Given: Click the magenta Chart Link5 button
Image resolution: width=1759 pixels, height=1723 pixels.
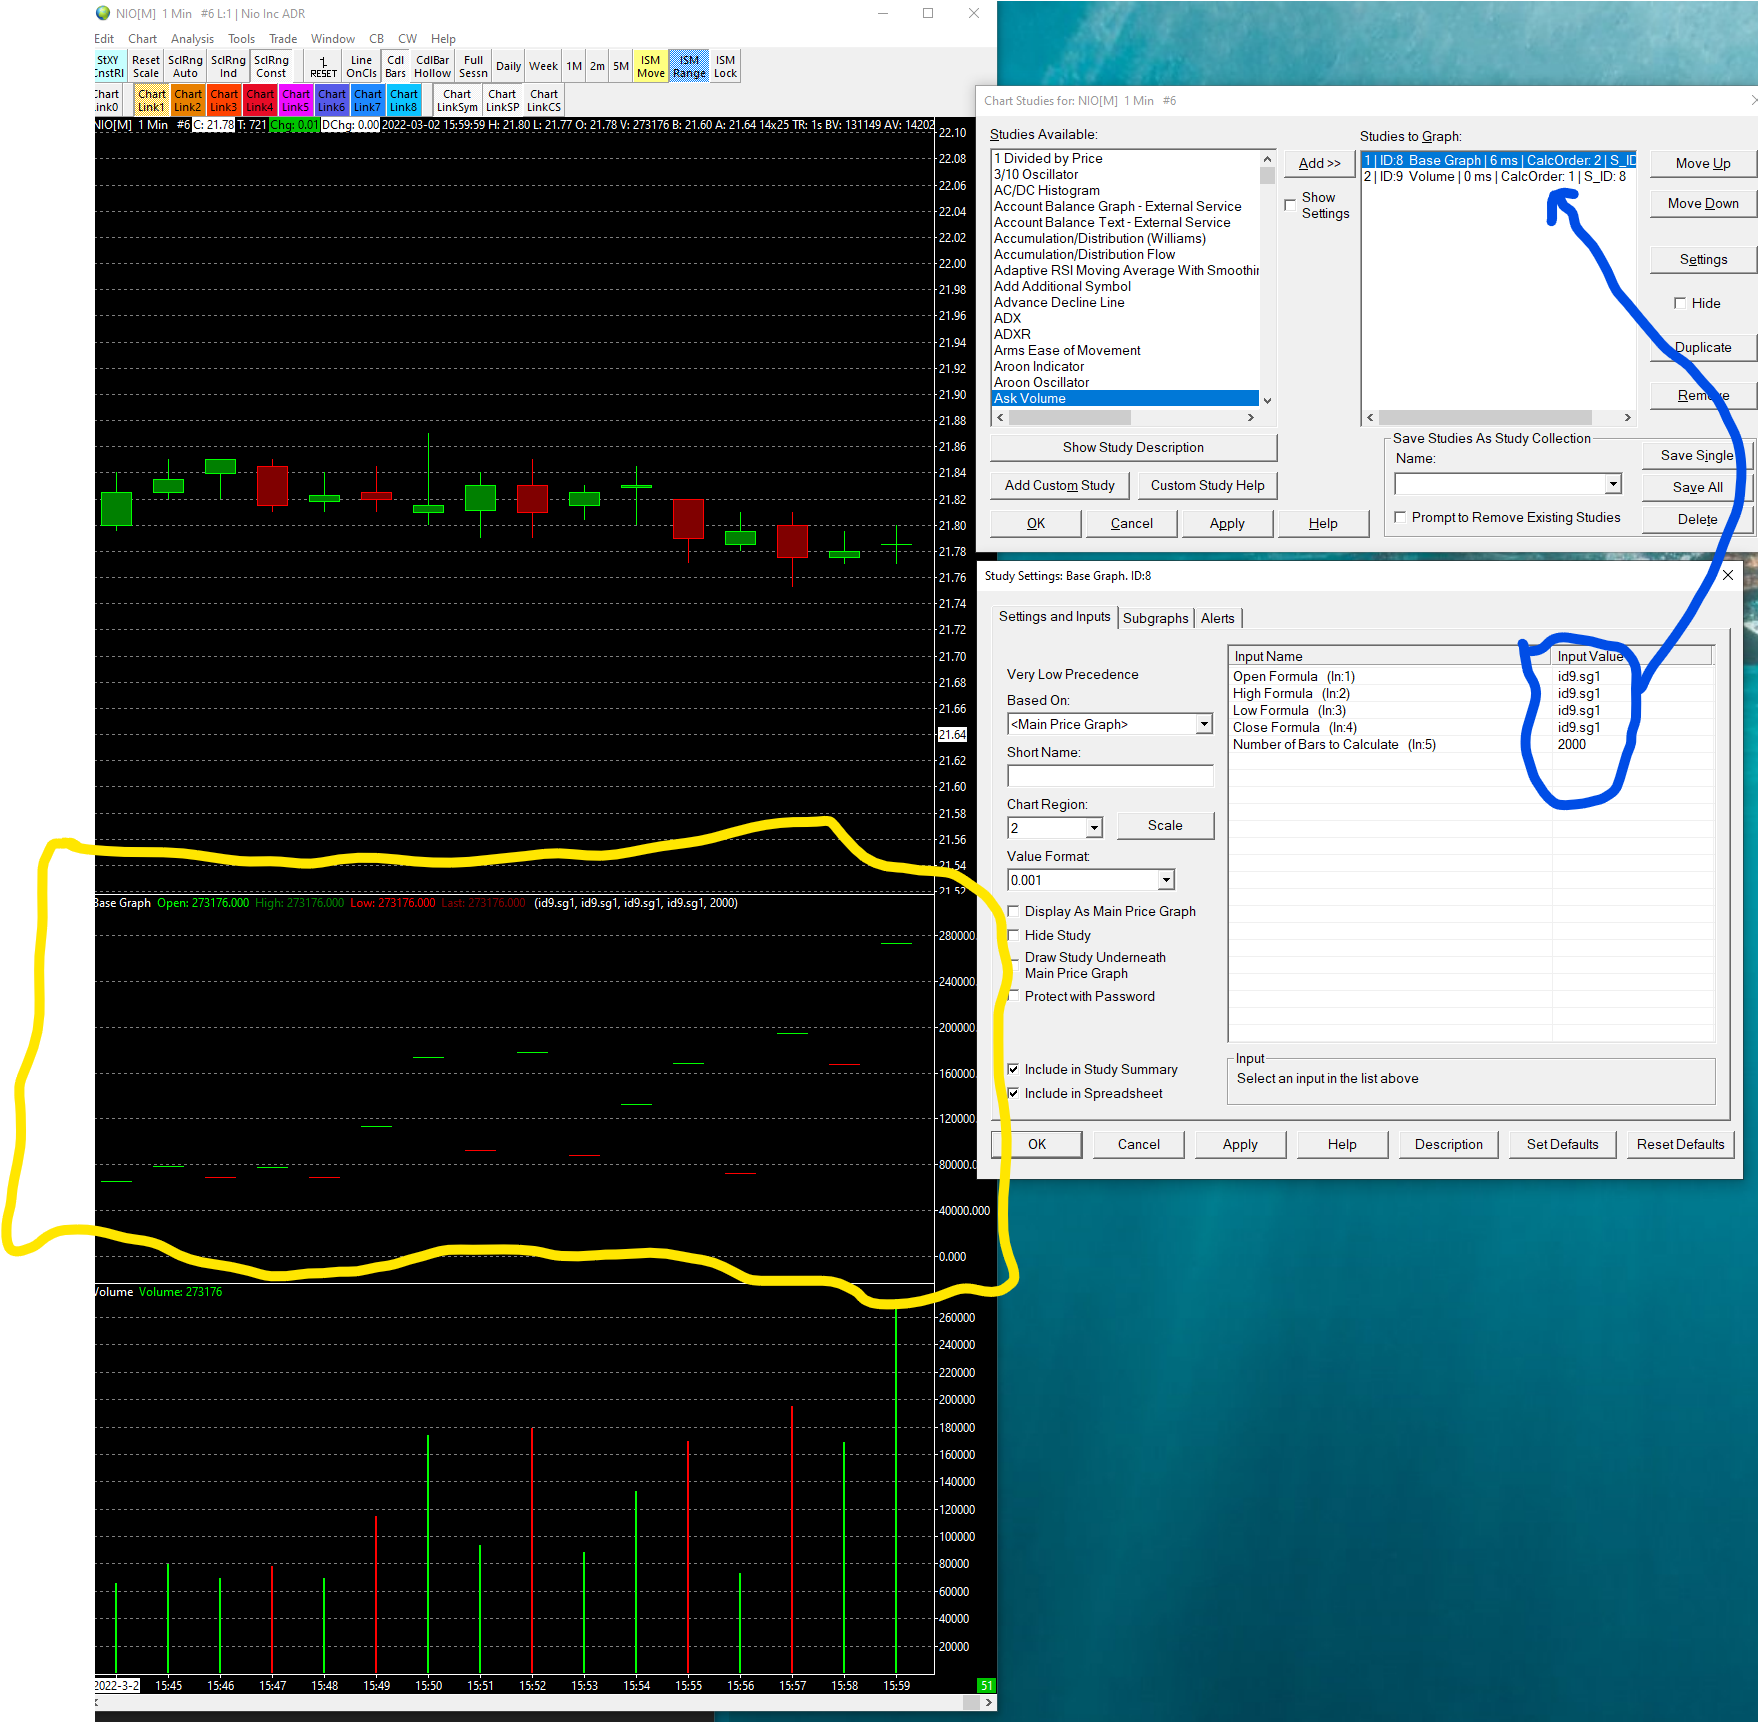Looking at the screenshot, I should [295, 100].
